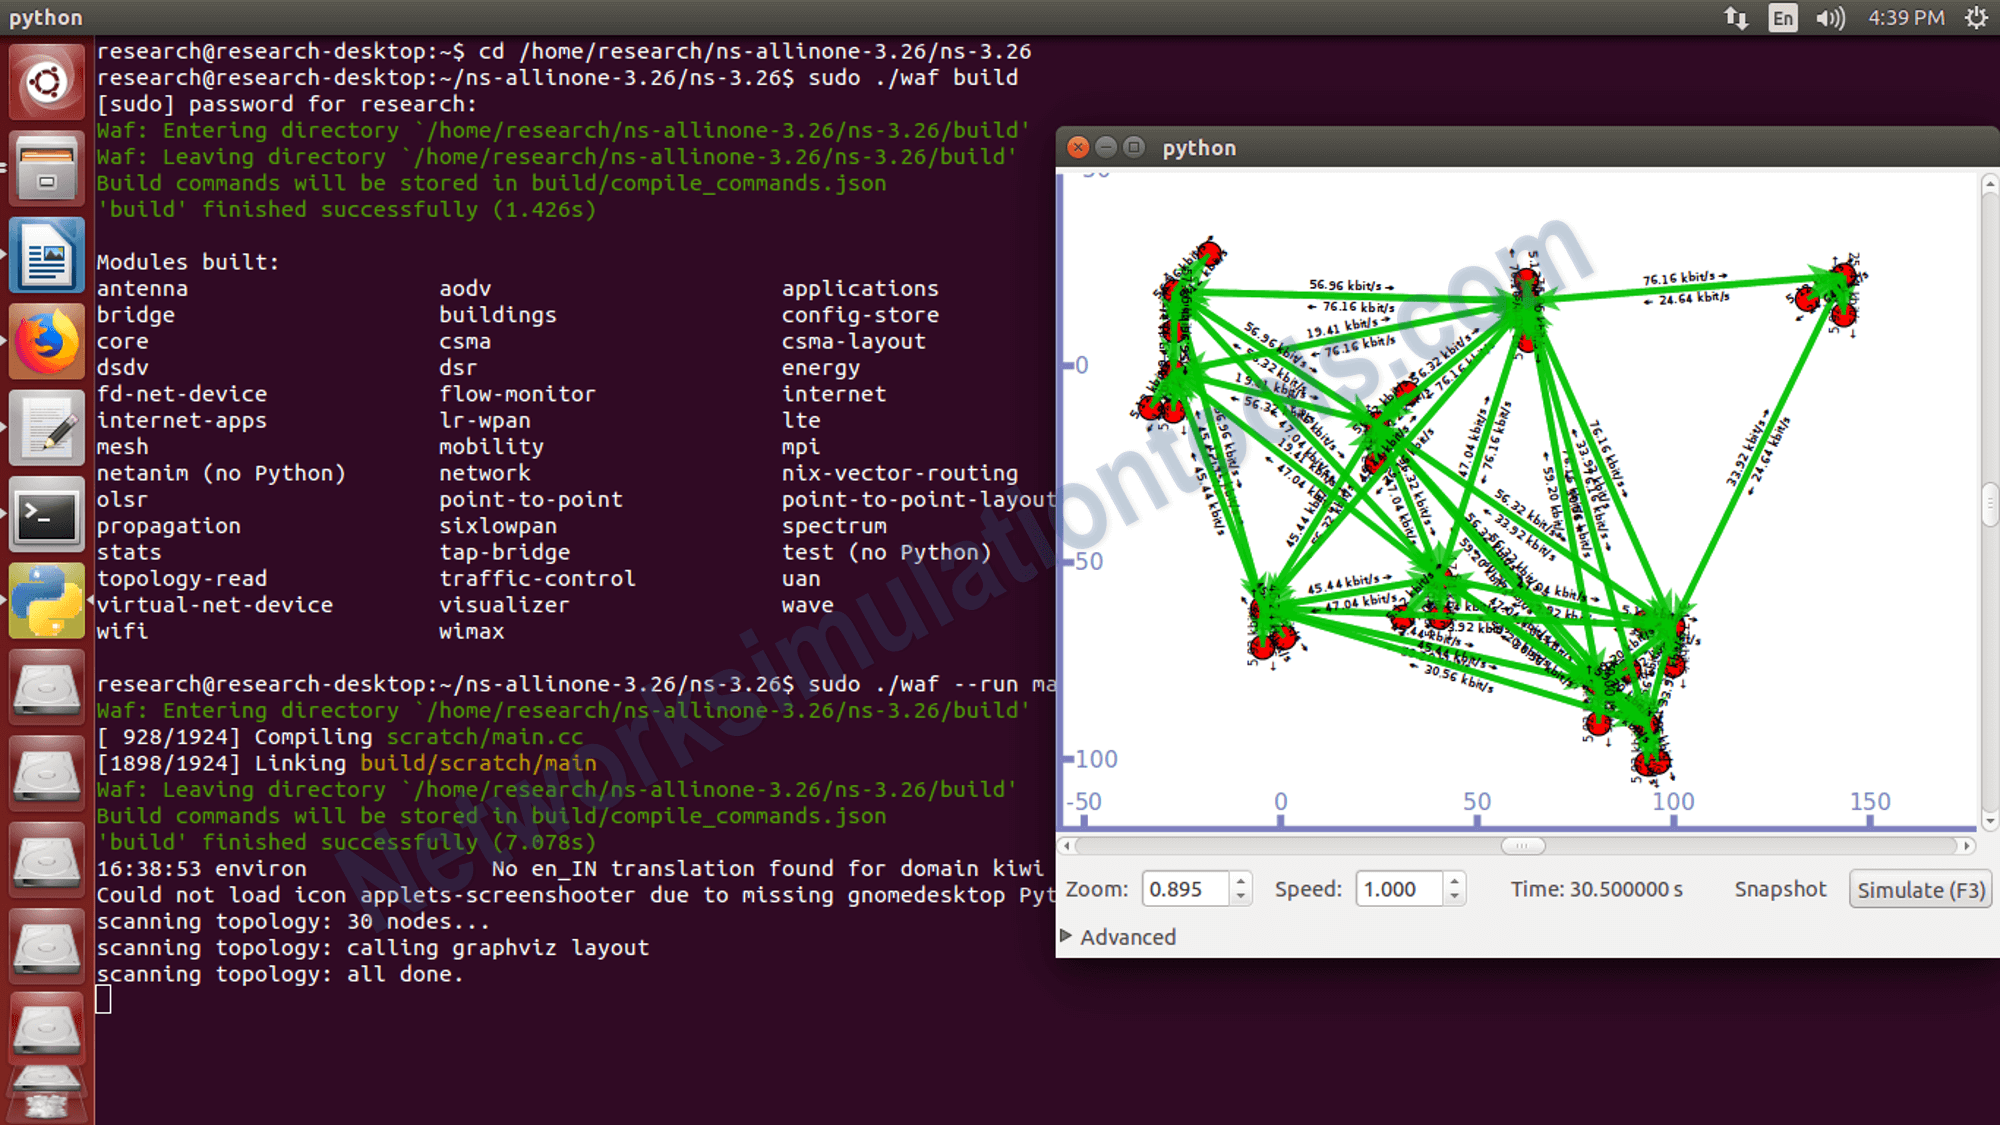Open the Files manager from the dock
2000x1125 pixels.
point(46,169)
